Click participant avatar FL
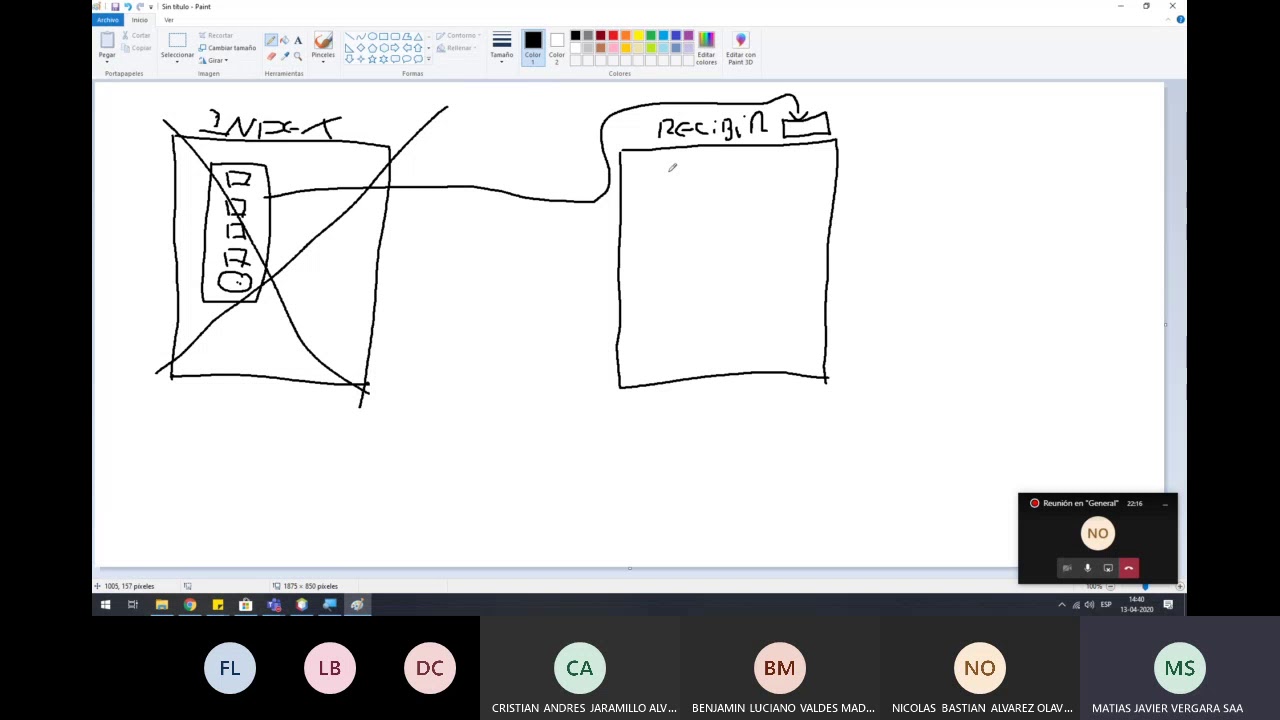Screen dimensions: 1280x720 [x=230, y=668]
